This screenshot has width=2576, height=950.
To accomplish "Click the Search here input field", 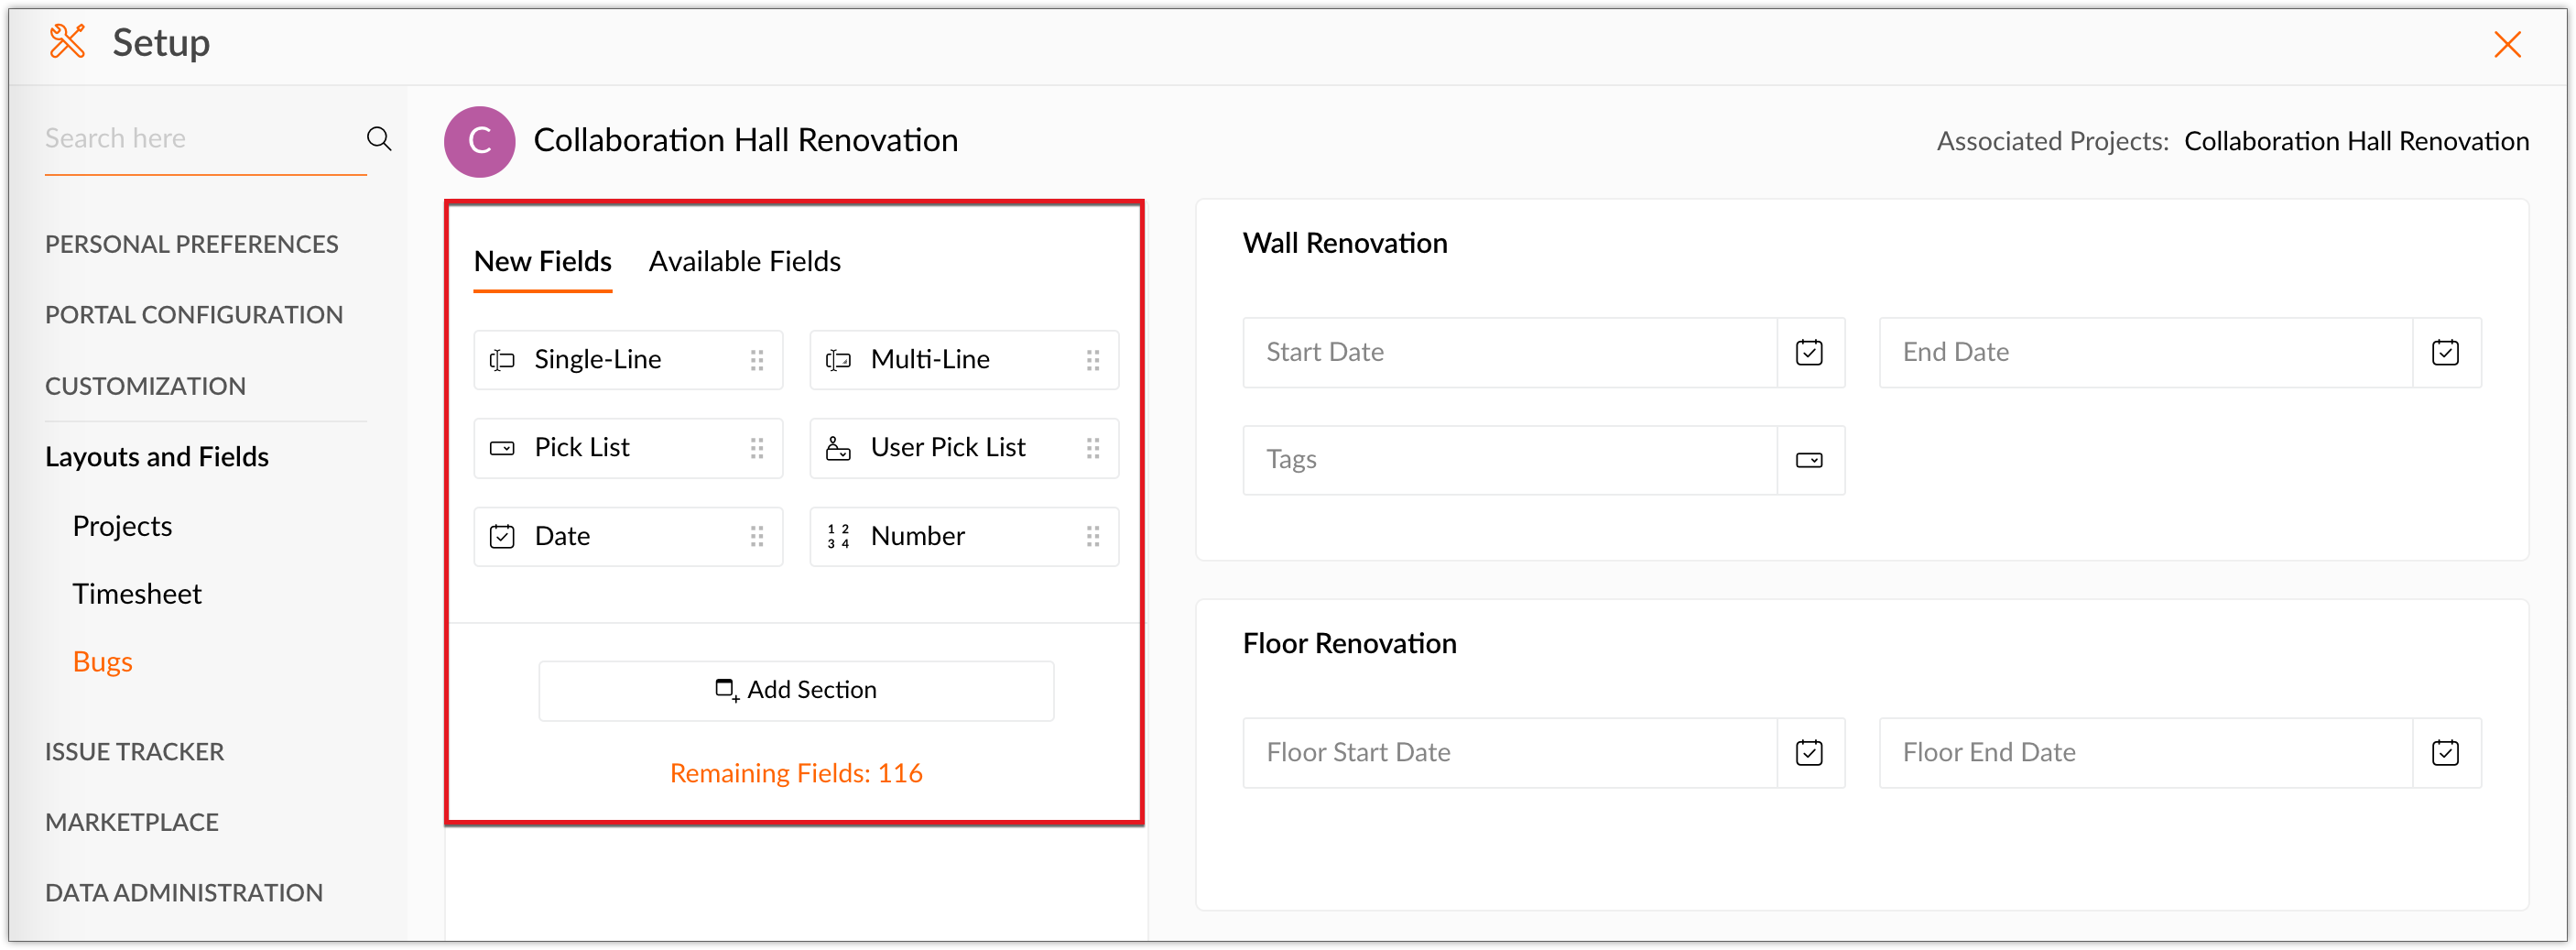I will 200,138.
